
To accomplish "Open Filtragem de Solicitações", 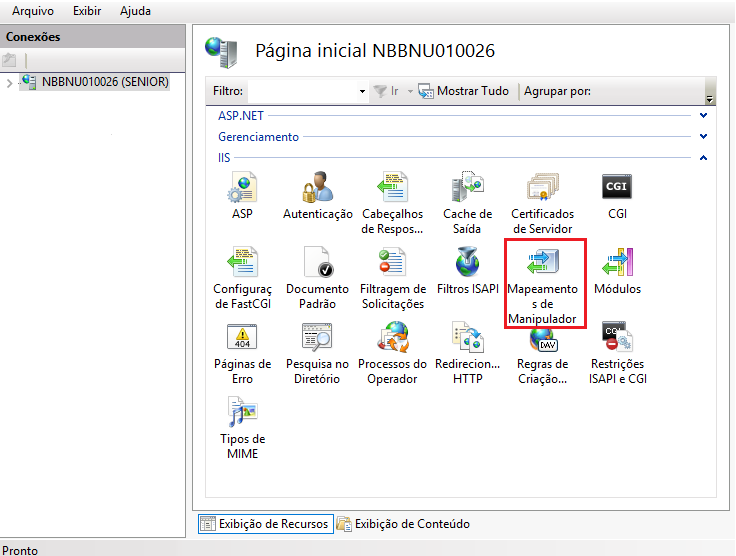I will tap(393, 278).
